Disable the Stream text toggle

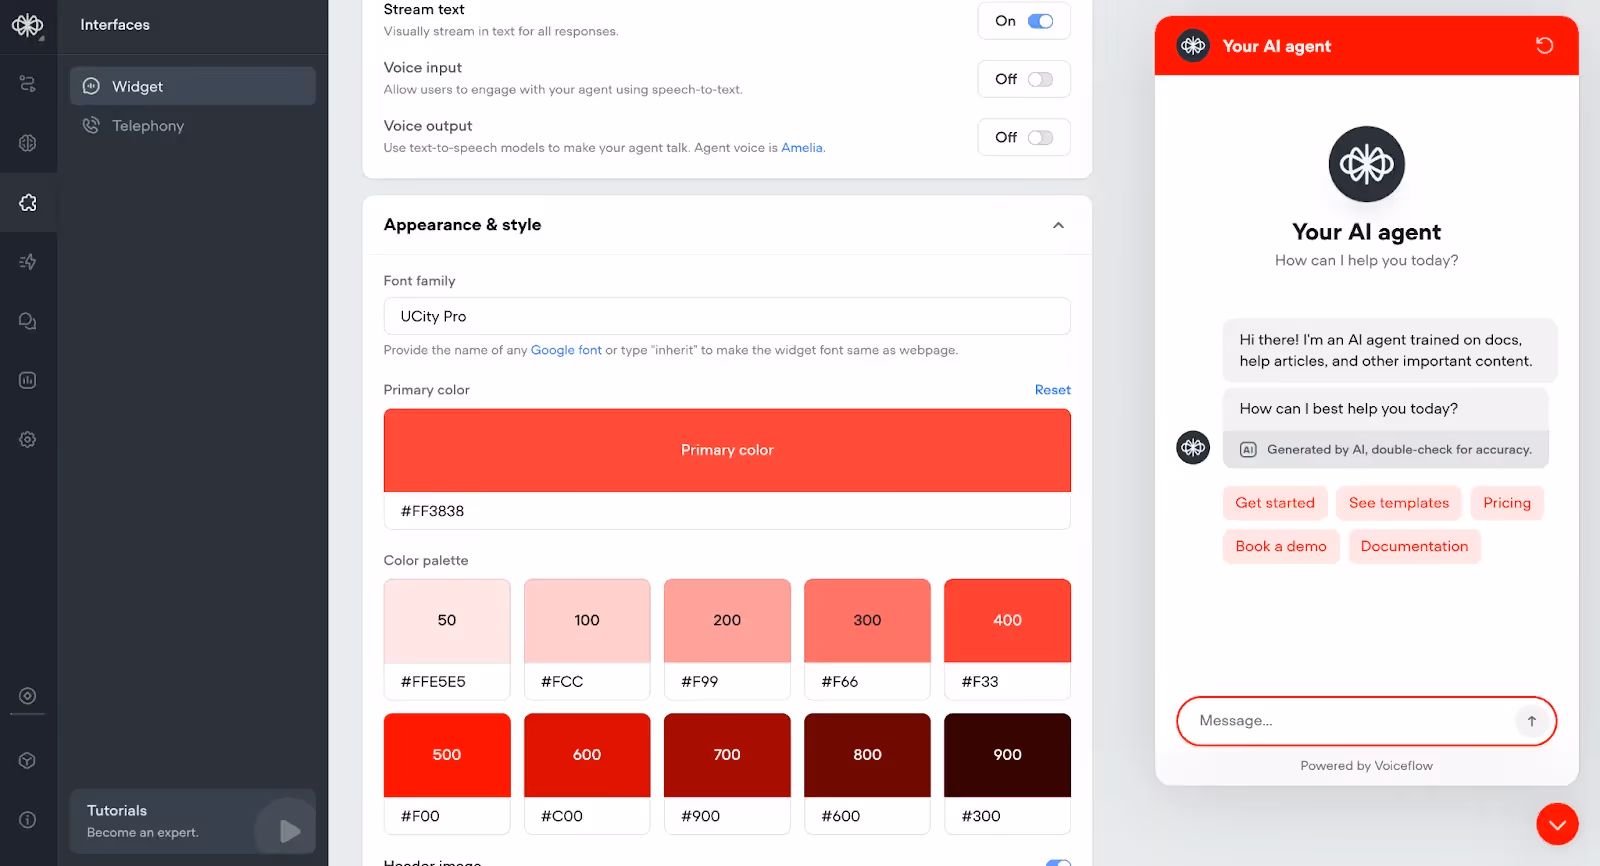(x=1040, y=21)
